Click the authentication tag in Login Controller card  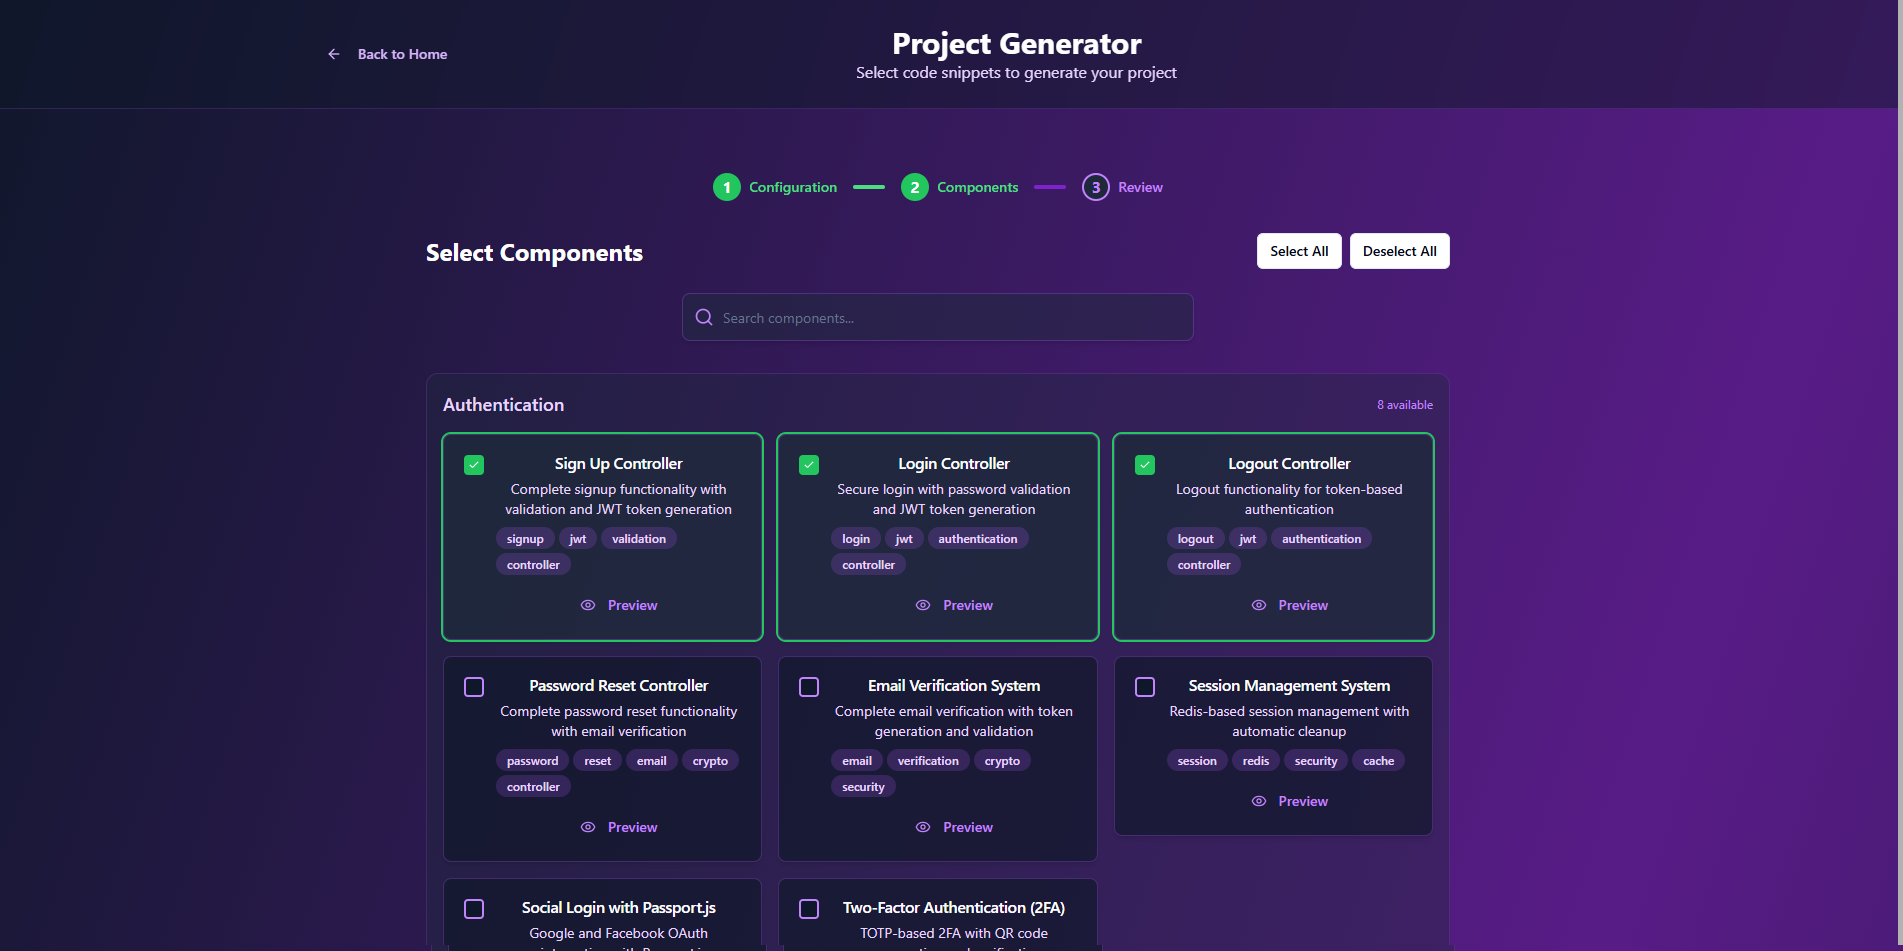(978, 539)
